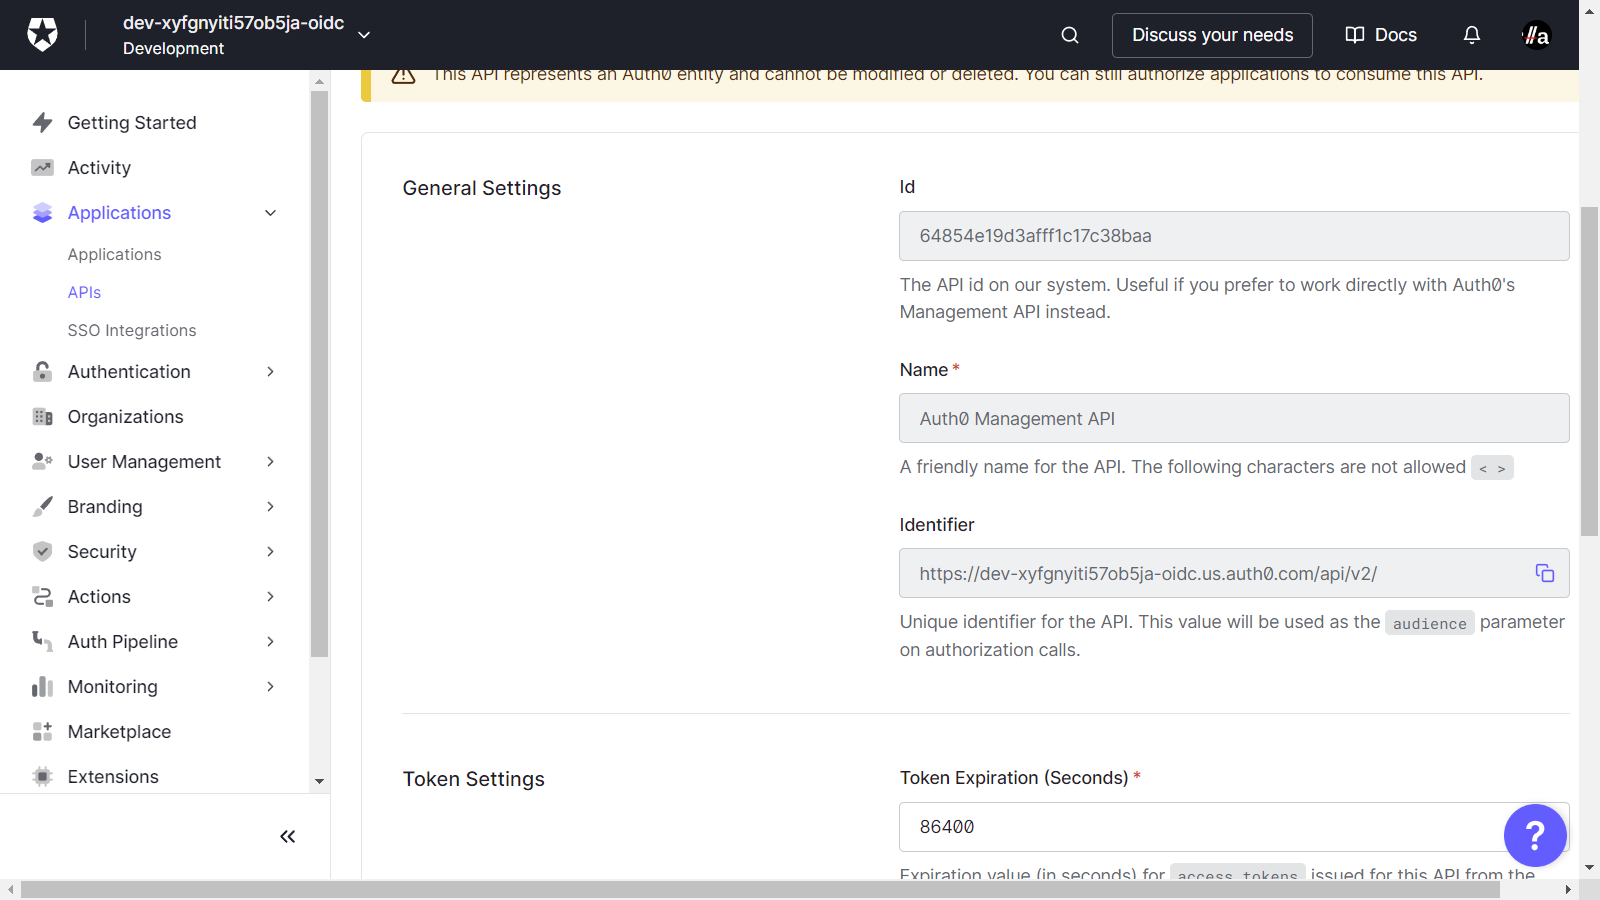
Task: Click the user avatar icon
Action: (x=1536, y=35)
